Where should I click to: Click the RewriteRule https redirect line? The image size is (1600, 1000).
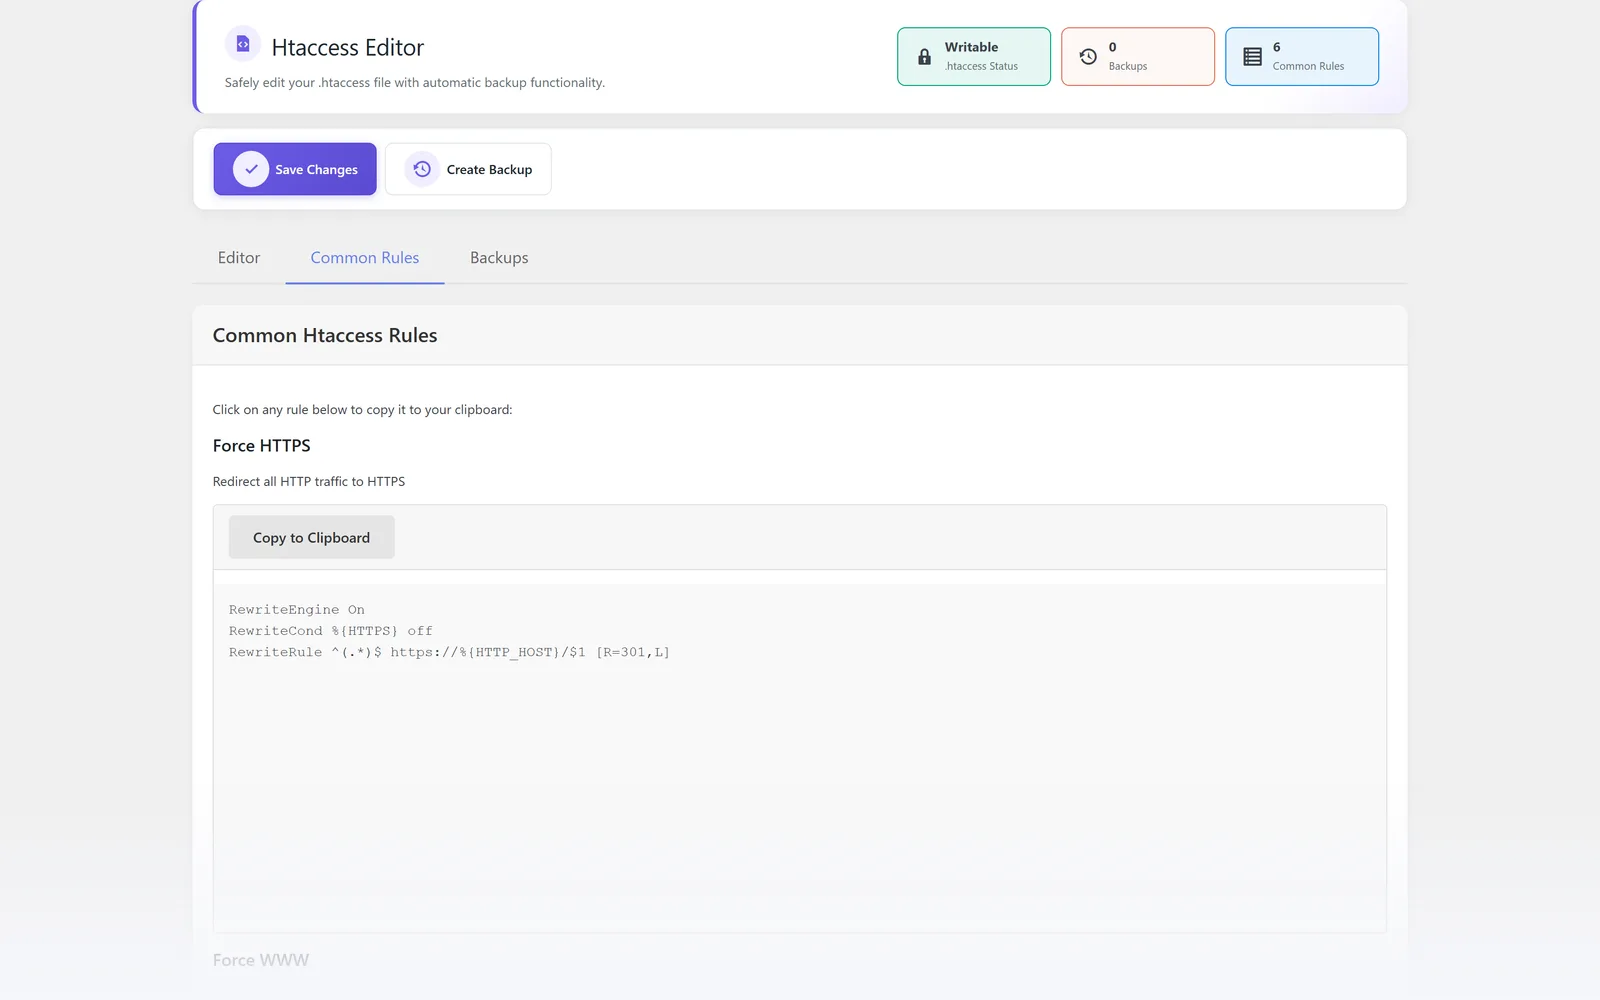(449, 652)
